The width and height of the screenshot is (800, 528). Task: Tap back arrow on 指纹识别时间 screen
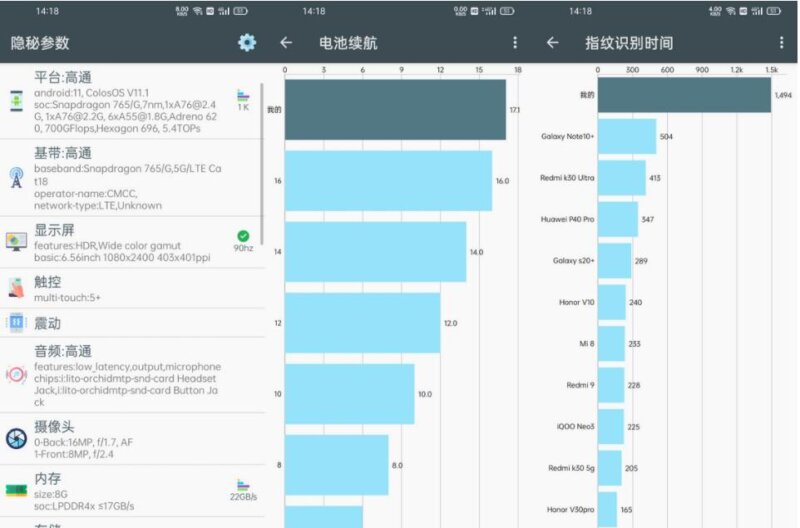pyautogui.click(x=553, y=43)
